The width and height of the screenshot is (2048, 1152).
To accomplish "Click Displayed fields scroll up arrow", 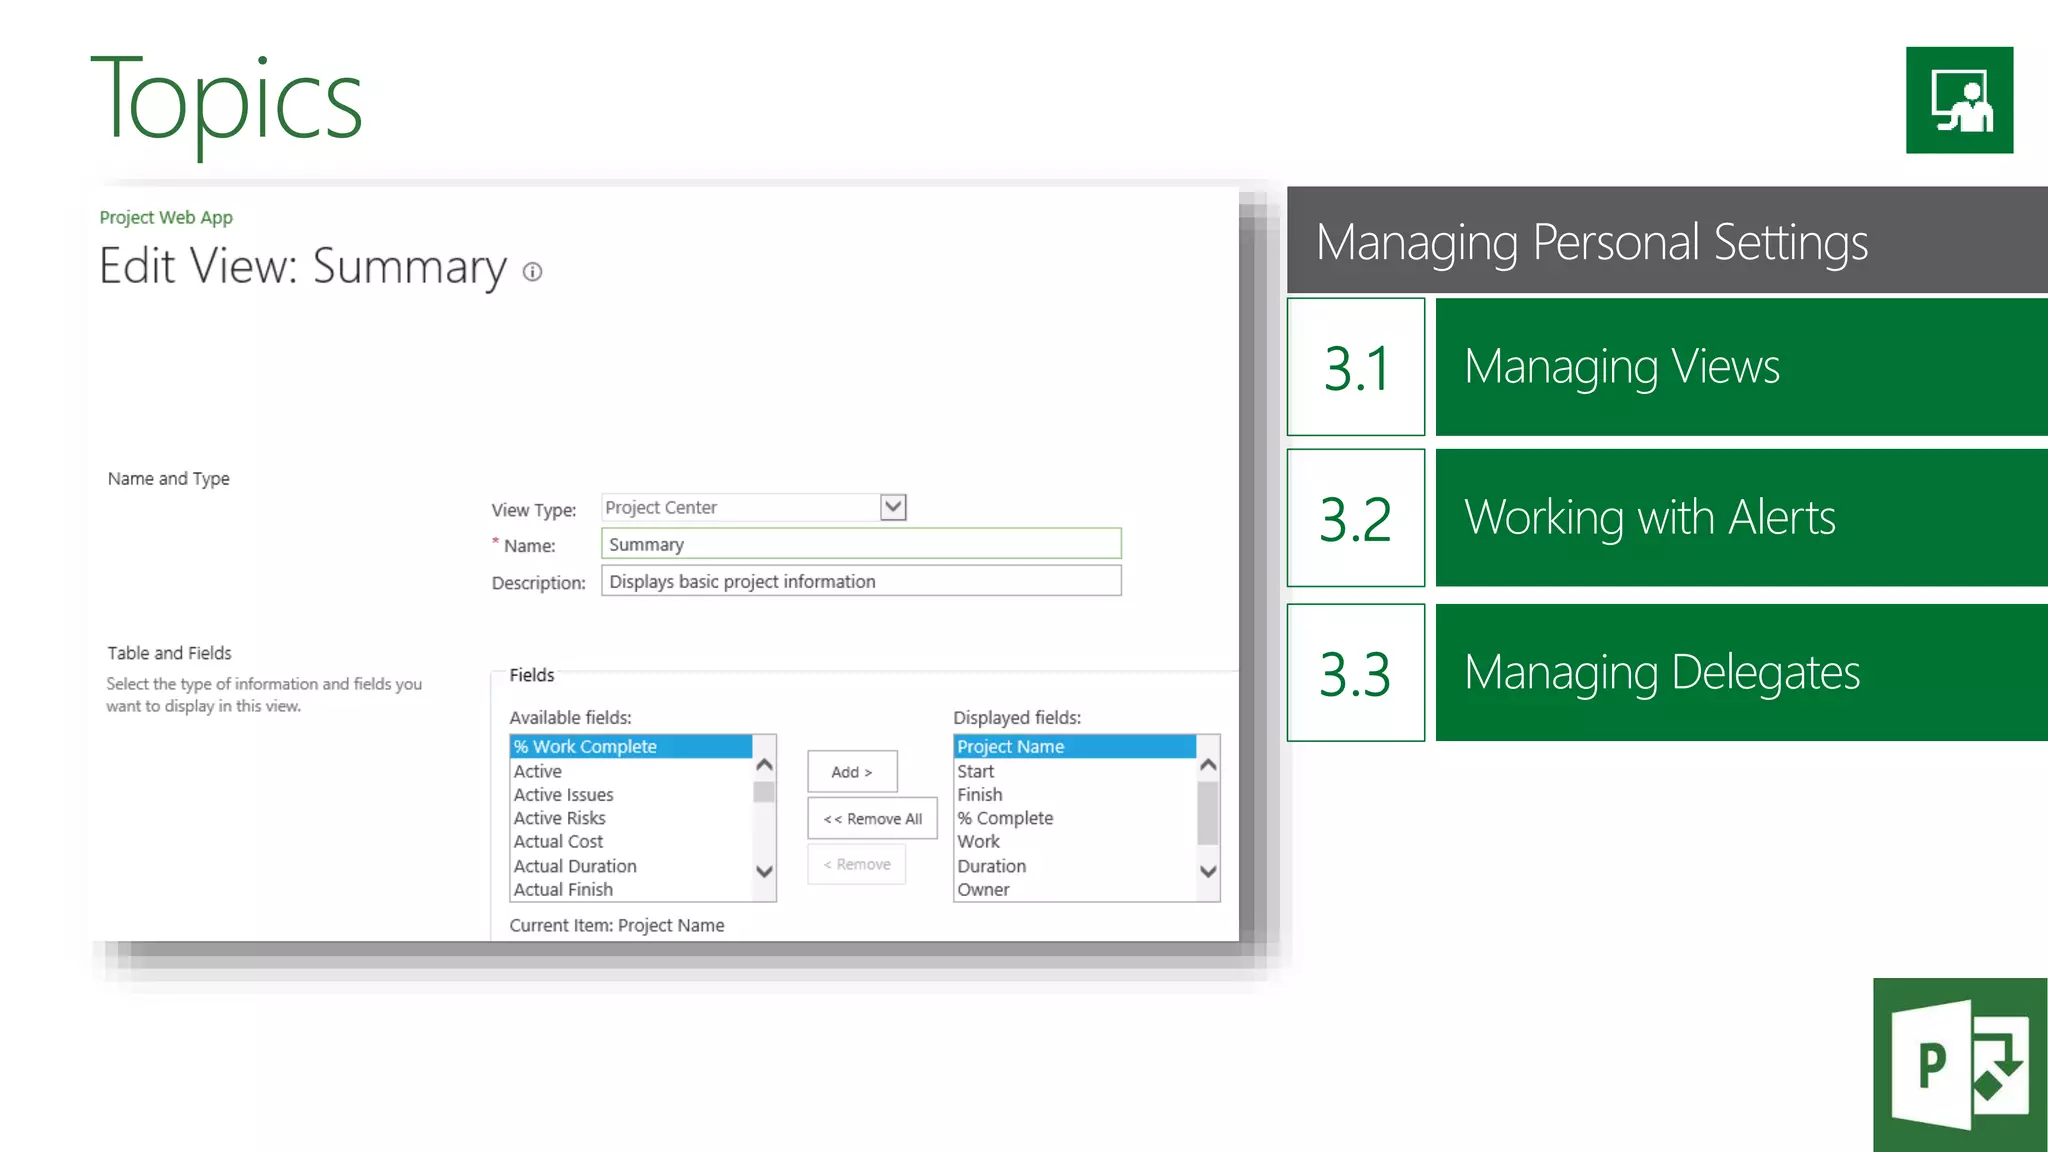I will [1208, 765].
